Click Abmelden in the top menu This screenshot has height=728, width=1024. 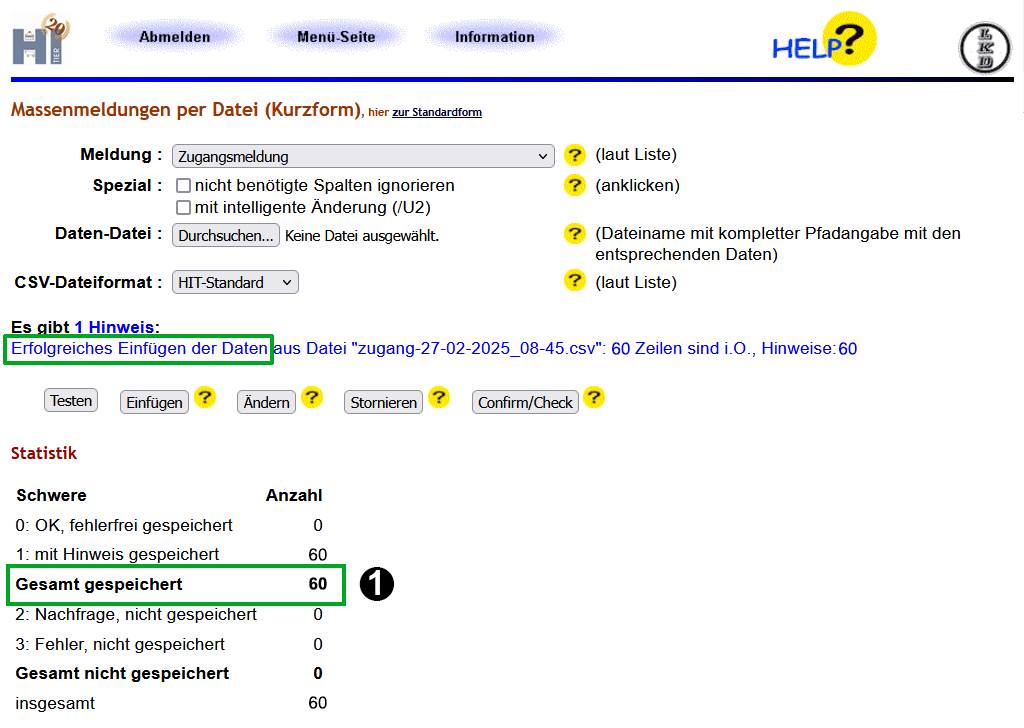(x=175, y=37)
